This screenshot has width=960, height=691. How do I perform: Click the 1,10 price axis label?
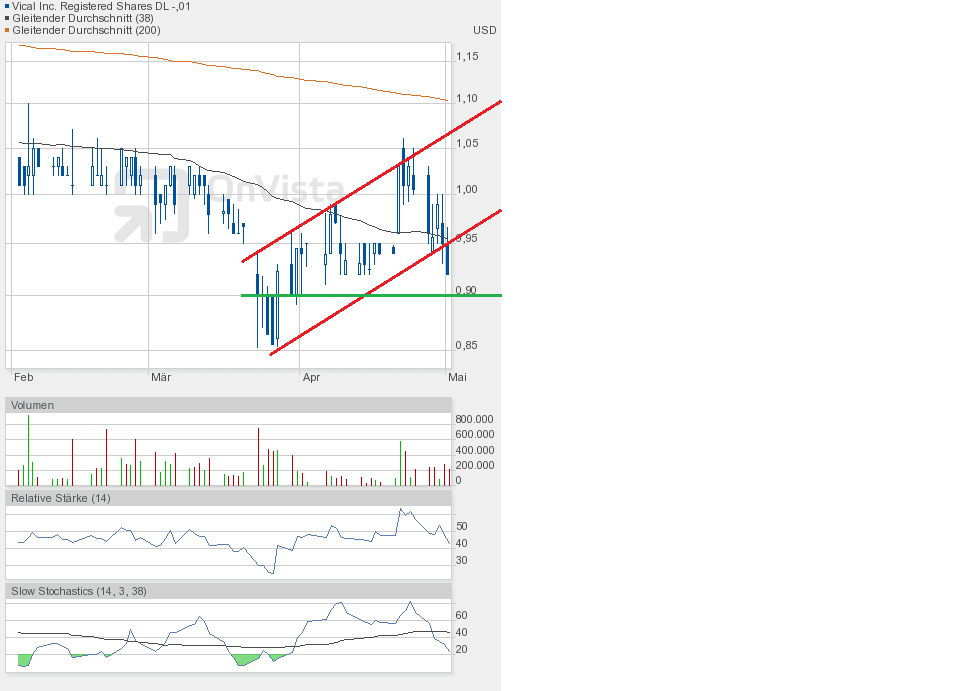coord(467,99)
